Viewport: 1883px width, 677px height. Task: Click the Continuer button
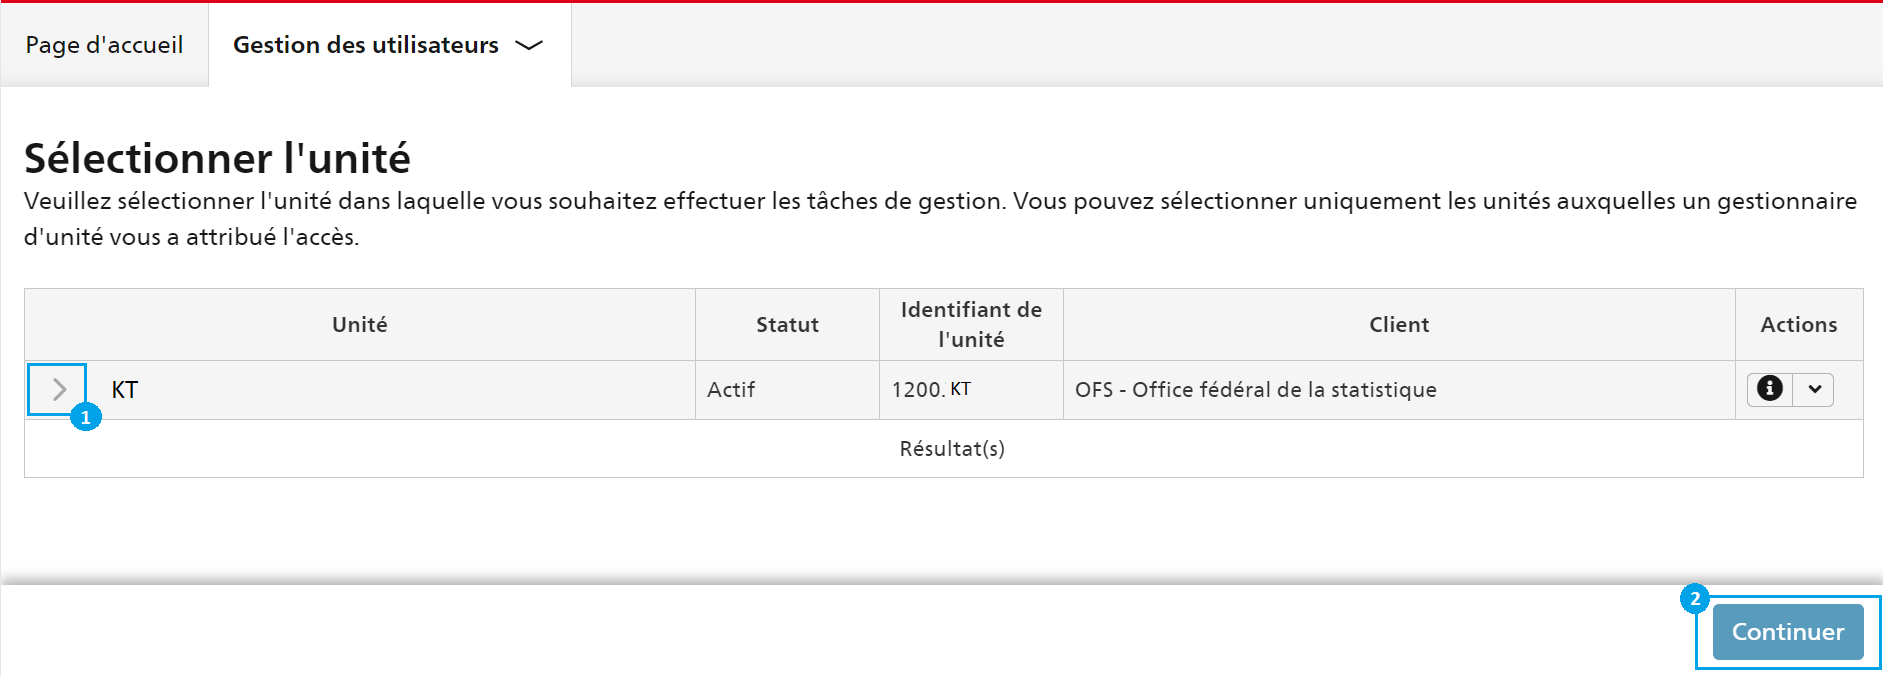pyautogui.click(x=1788, y=632)
